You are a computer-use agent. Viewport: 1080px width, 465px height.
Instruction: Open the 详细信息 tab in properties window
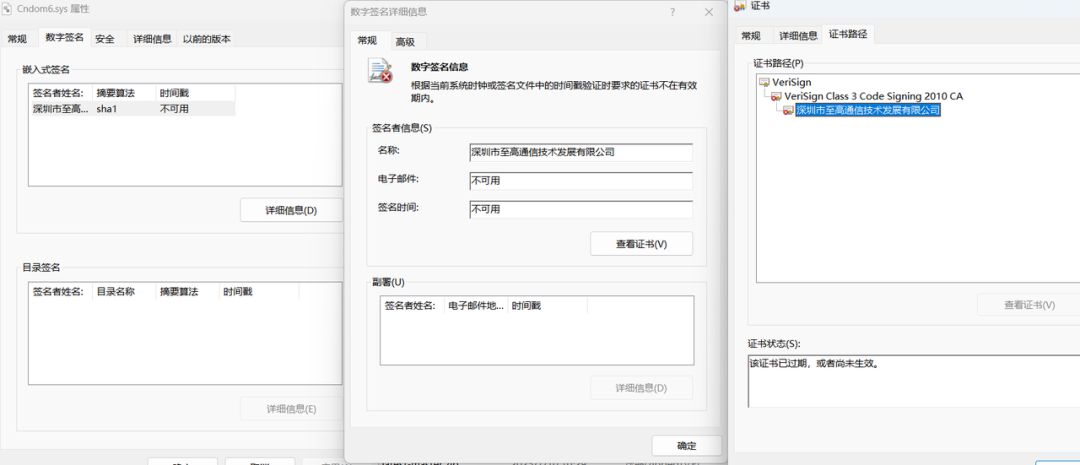152,39
